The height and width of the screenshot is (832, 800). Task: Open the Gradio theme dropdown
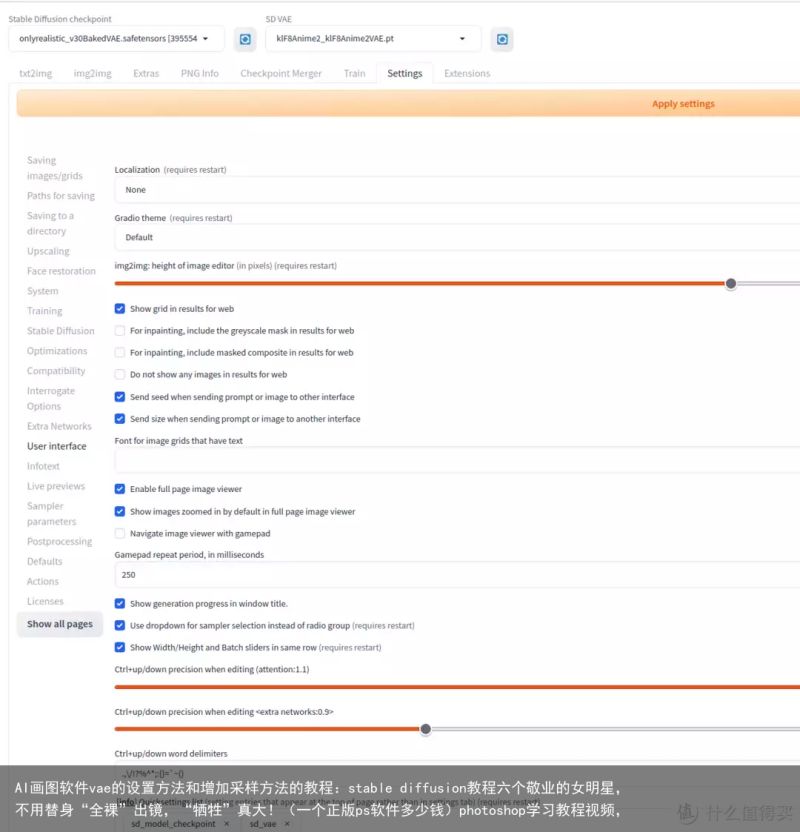point(457,237)
